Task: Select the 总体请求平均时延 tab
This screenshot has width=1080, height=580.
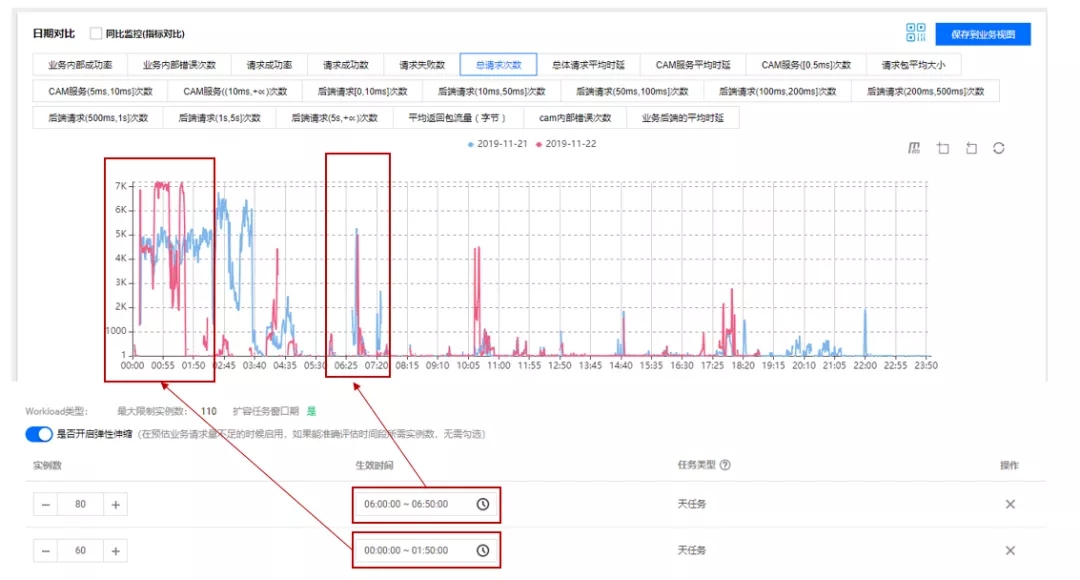Action: [x=588, y=65]
